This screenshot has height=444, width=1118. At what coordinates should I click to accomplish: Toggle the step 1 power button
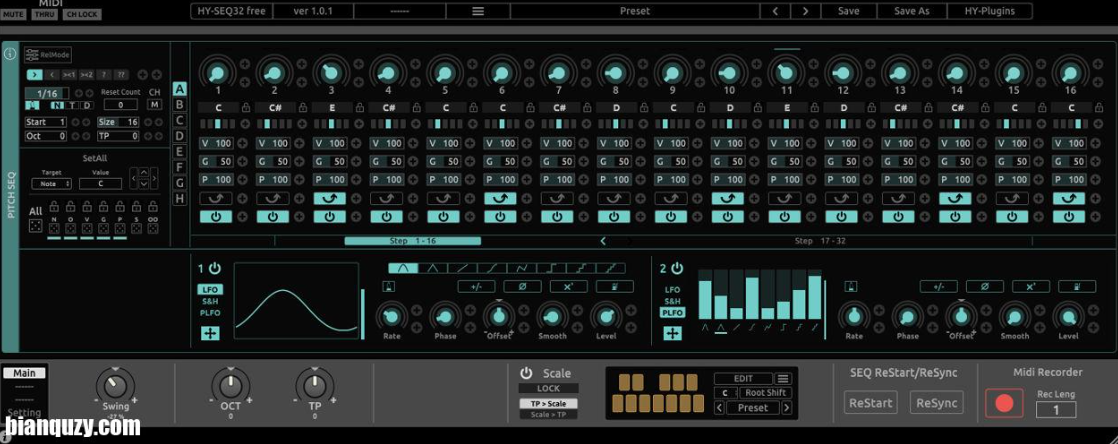pos(217,217)
